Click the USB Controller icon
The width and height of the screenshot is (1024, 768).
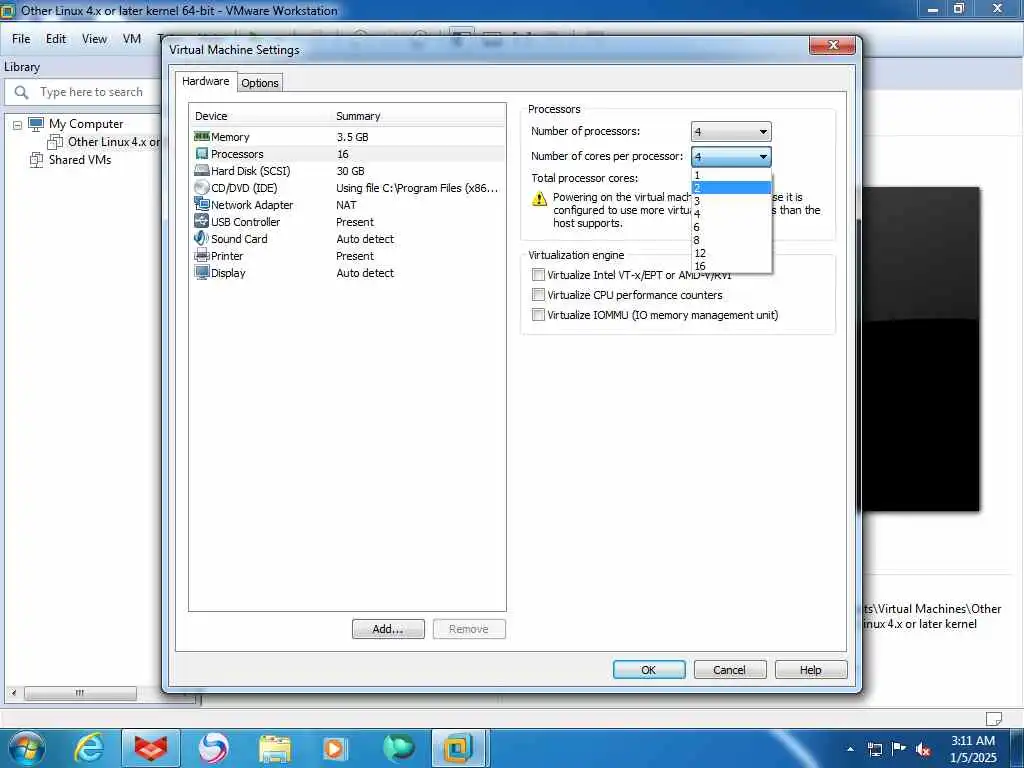click(201, 221)
